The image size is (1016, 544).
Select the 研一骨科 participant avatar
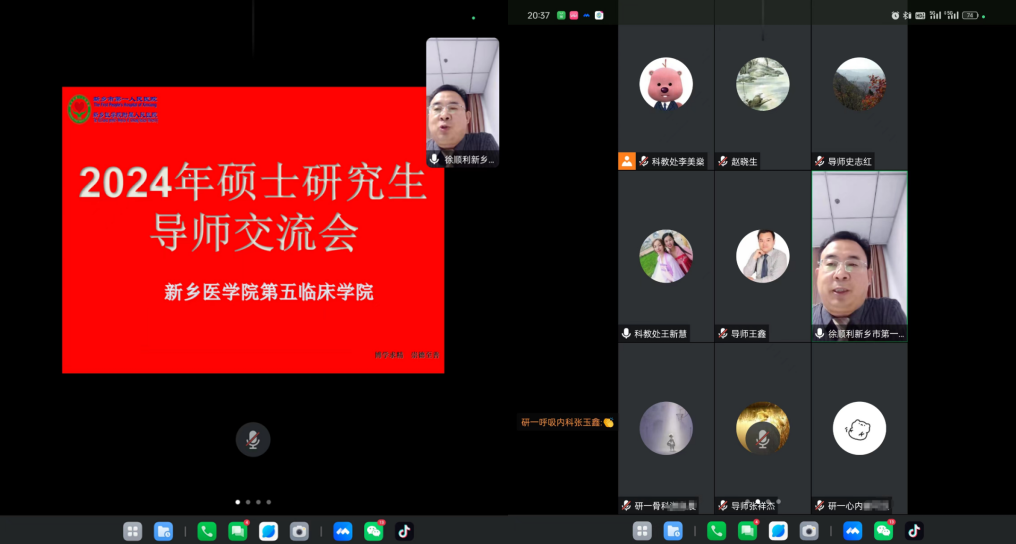666,428
